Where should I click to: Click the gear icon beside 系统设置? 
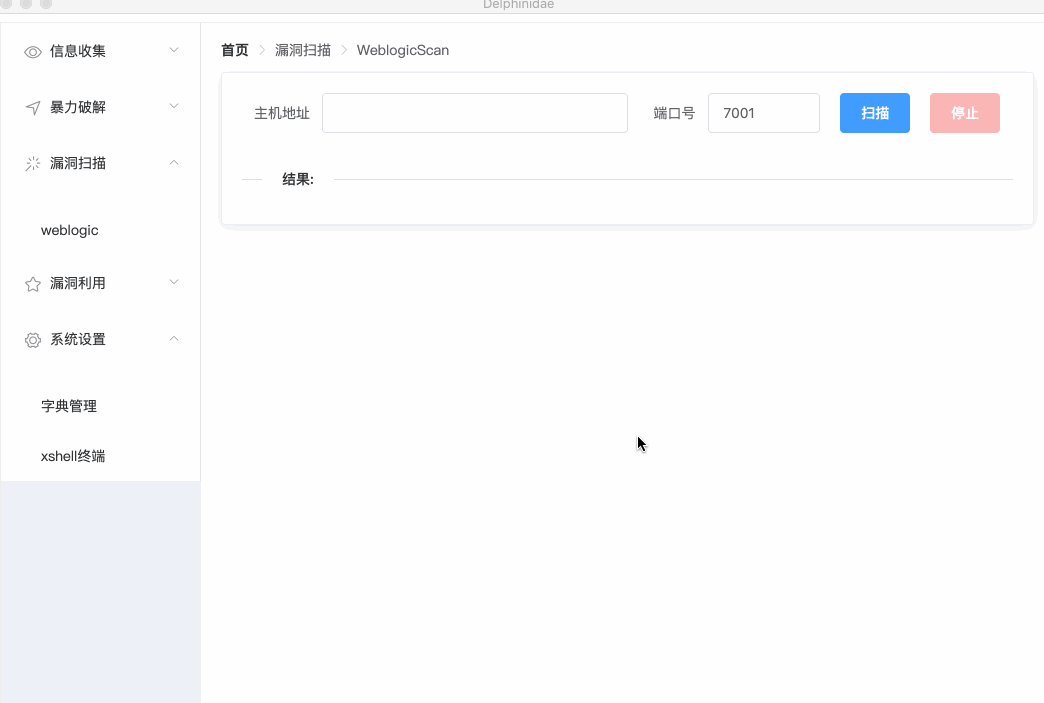[x=33, y=340]
